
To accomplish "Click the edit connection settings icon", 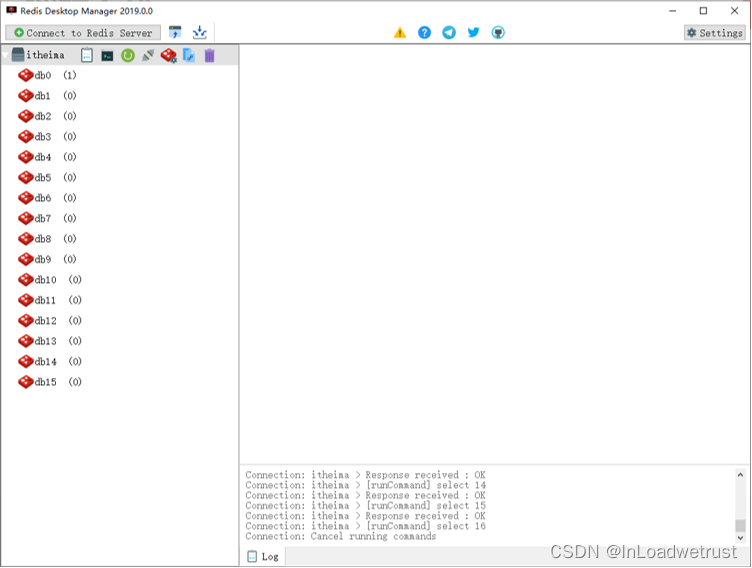I will pyautogui.click(x=189, y=56).
